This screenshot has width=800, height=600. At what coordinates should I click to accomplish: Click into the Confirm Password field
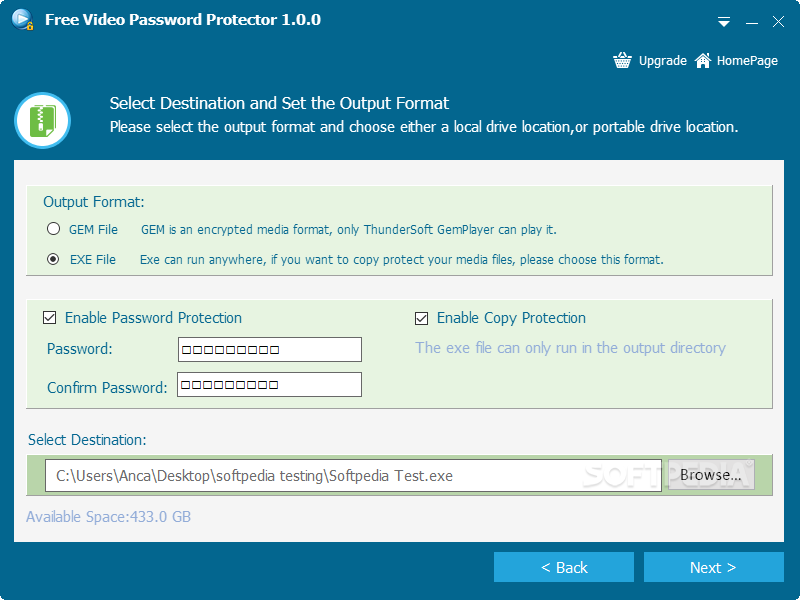[269, 384]
